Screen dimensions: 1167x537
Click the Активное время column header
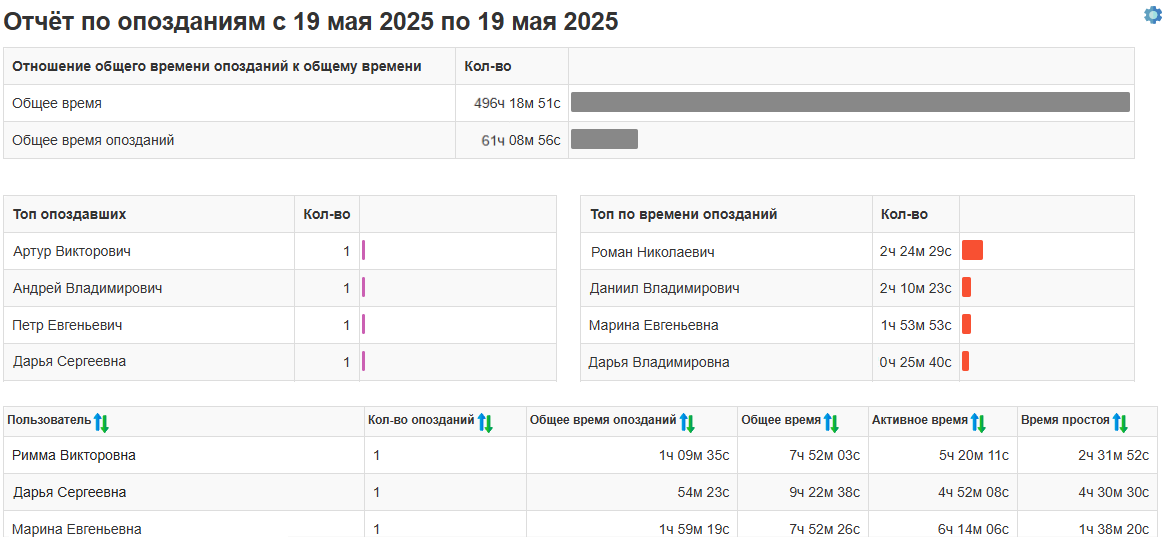(x=919, y=421)
